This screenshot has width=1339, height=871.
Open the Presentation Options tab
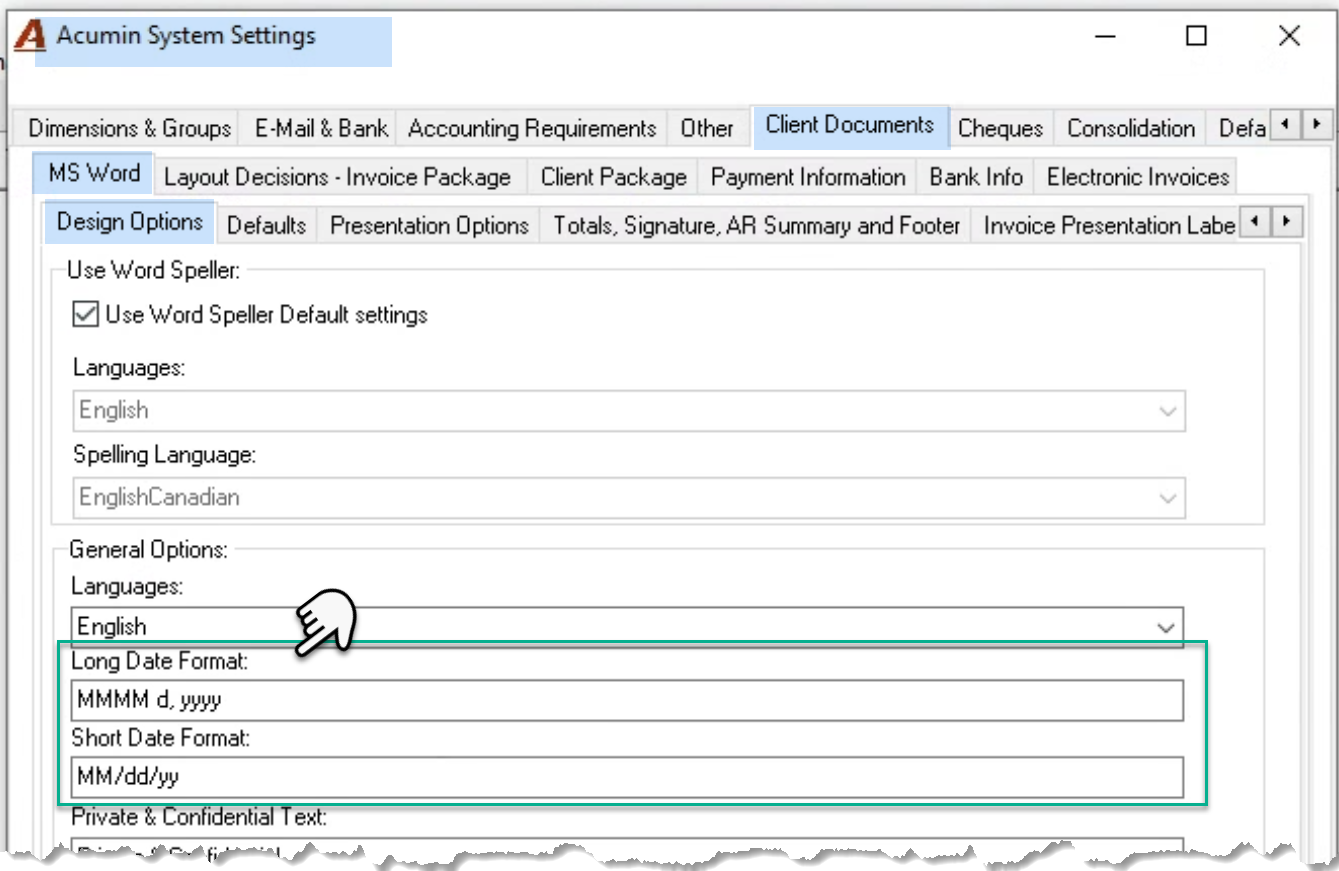pos(429,226)
